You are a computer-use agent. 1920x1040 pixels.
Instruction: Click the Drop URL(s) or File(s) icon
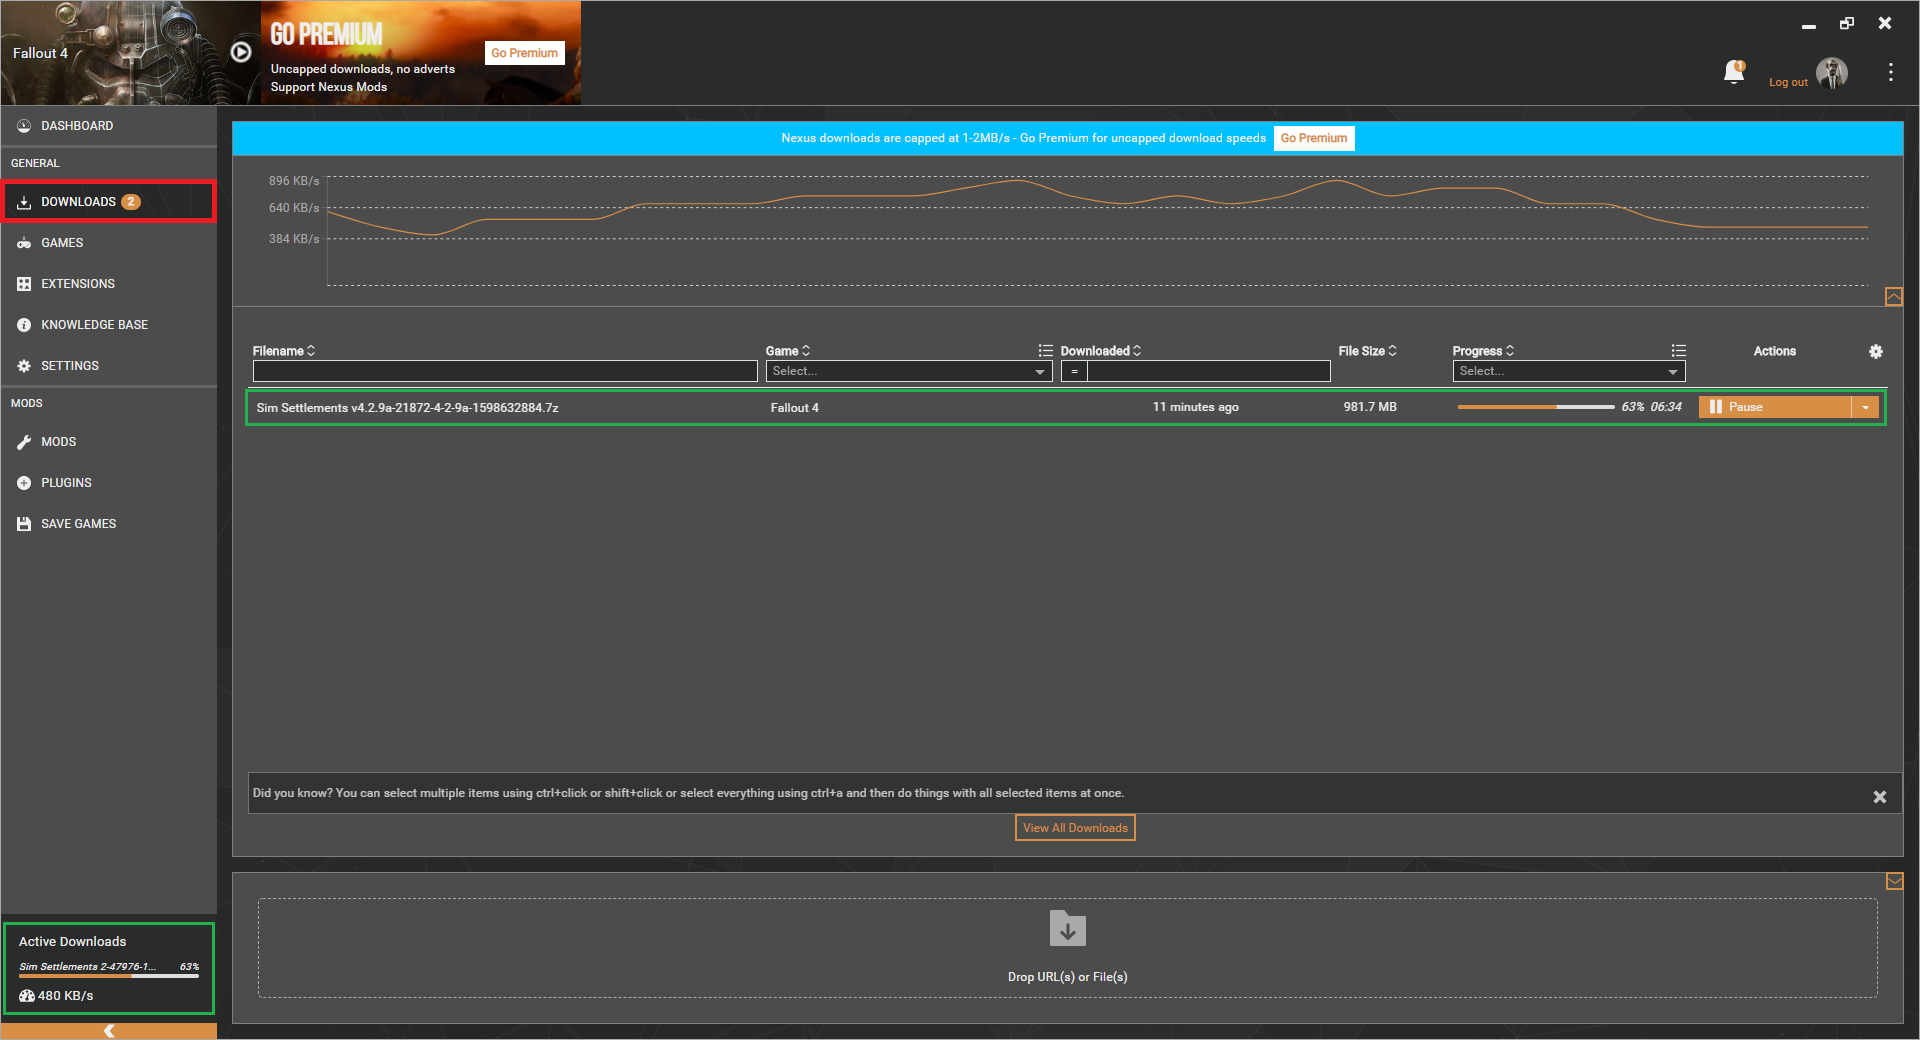point(1068,928)
